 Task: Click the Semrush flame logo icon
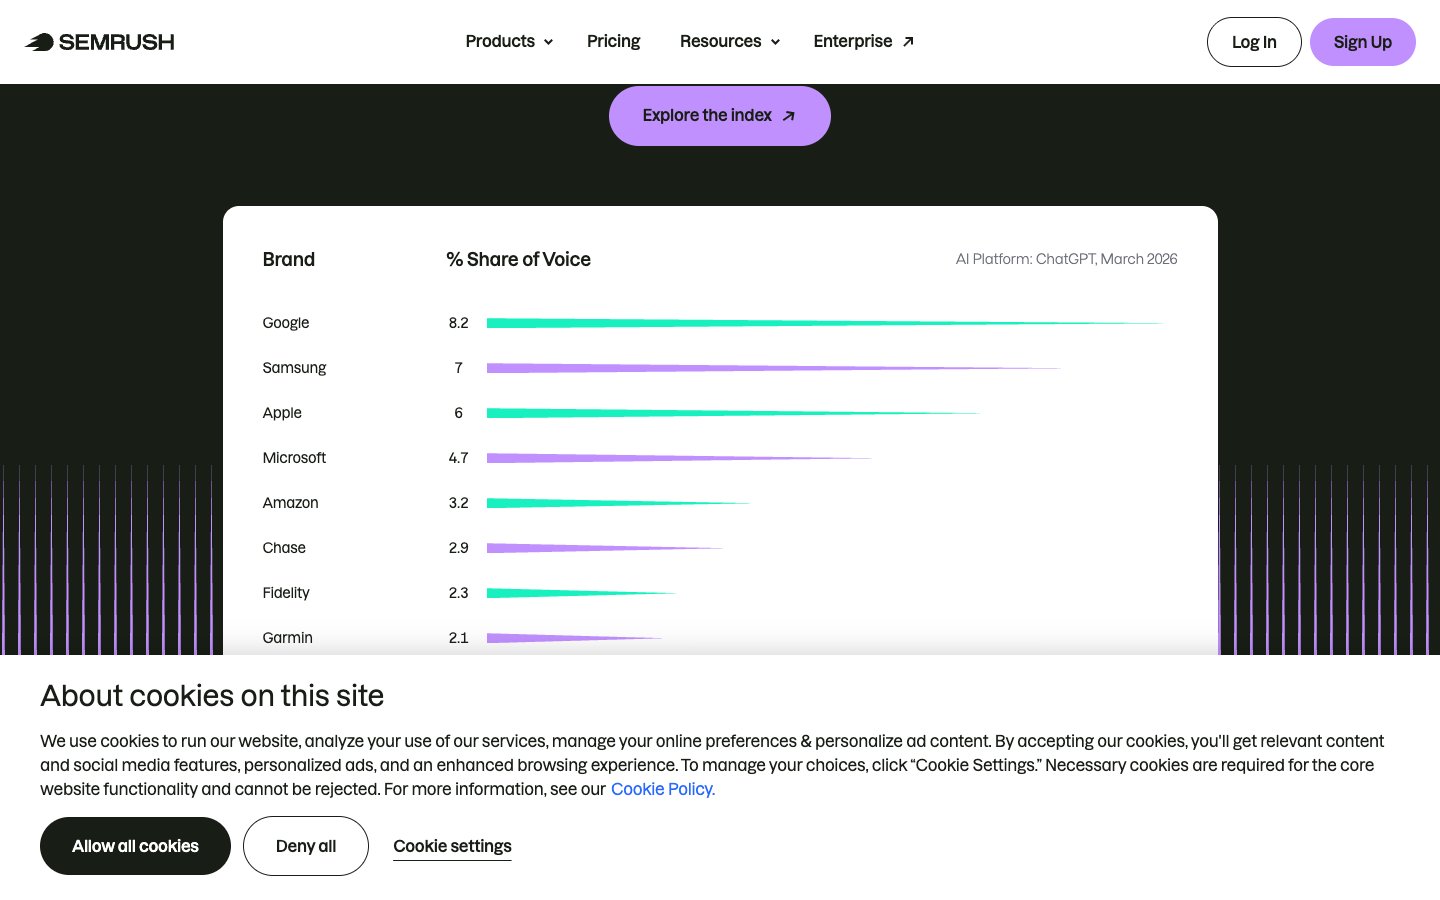click(x=40, y=42)
